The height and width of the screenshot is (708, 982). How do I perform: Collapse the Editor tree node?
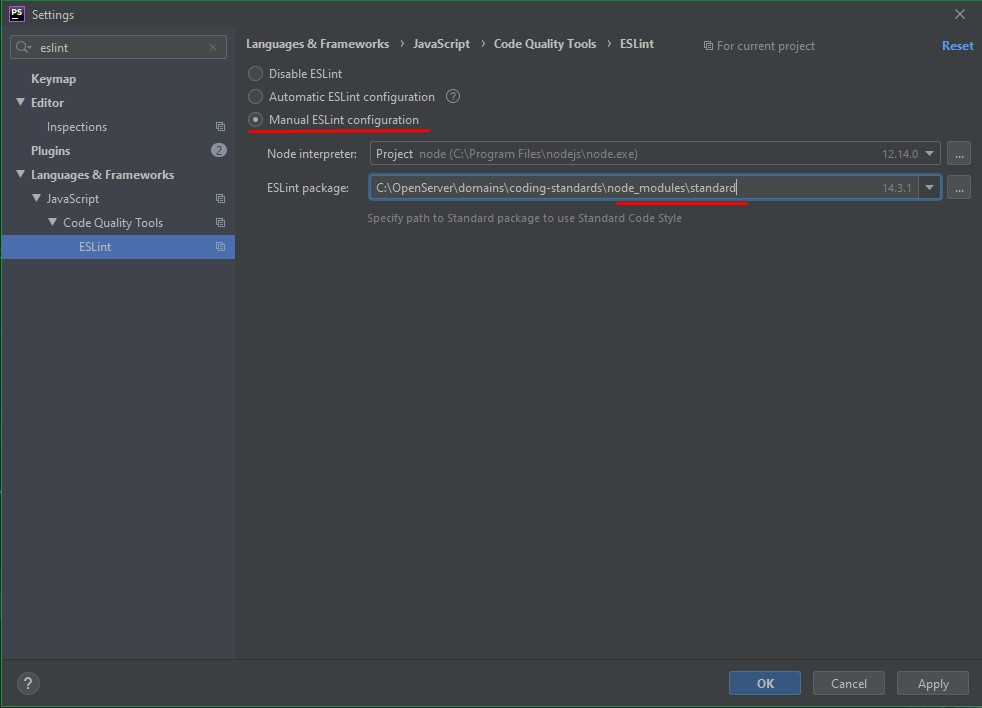click(x=21, y=102)
